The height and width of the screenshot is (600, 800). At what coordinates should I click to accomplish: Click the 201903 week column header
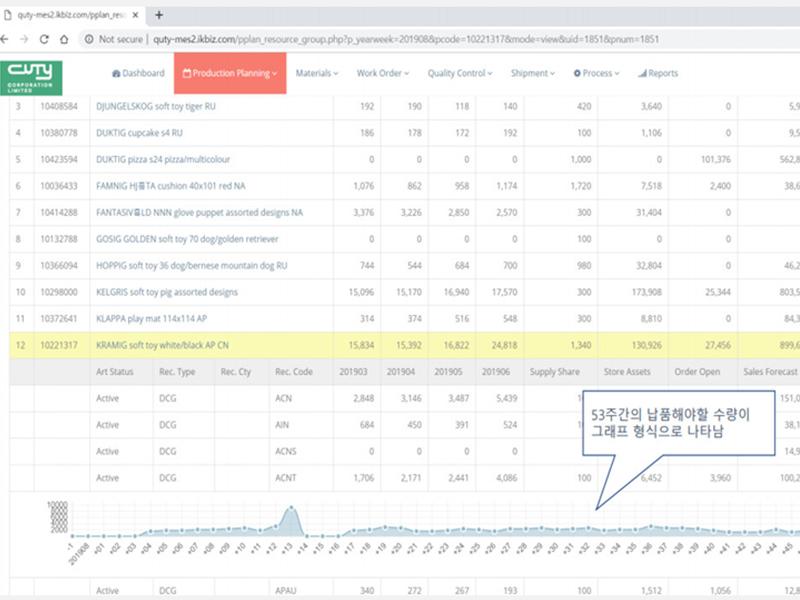[353, 371]
